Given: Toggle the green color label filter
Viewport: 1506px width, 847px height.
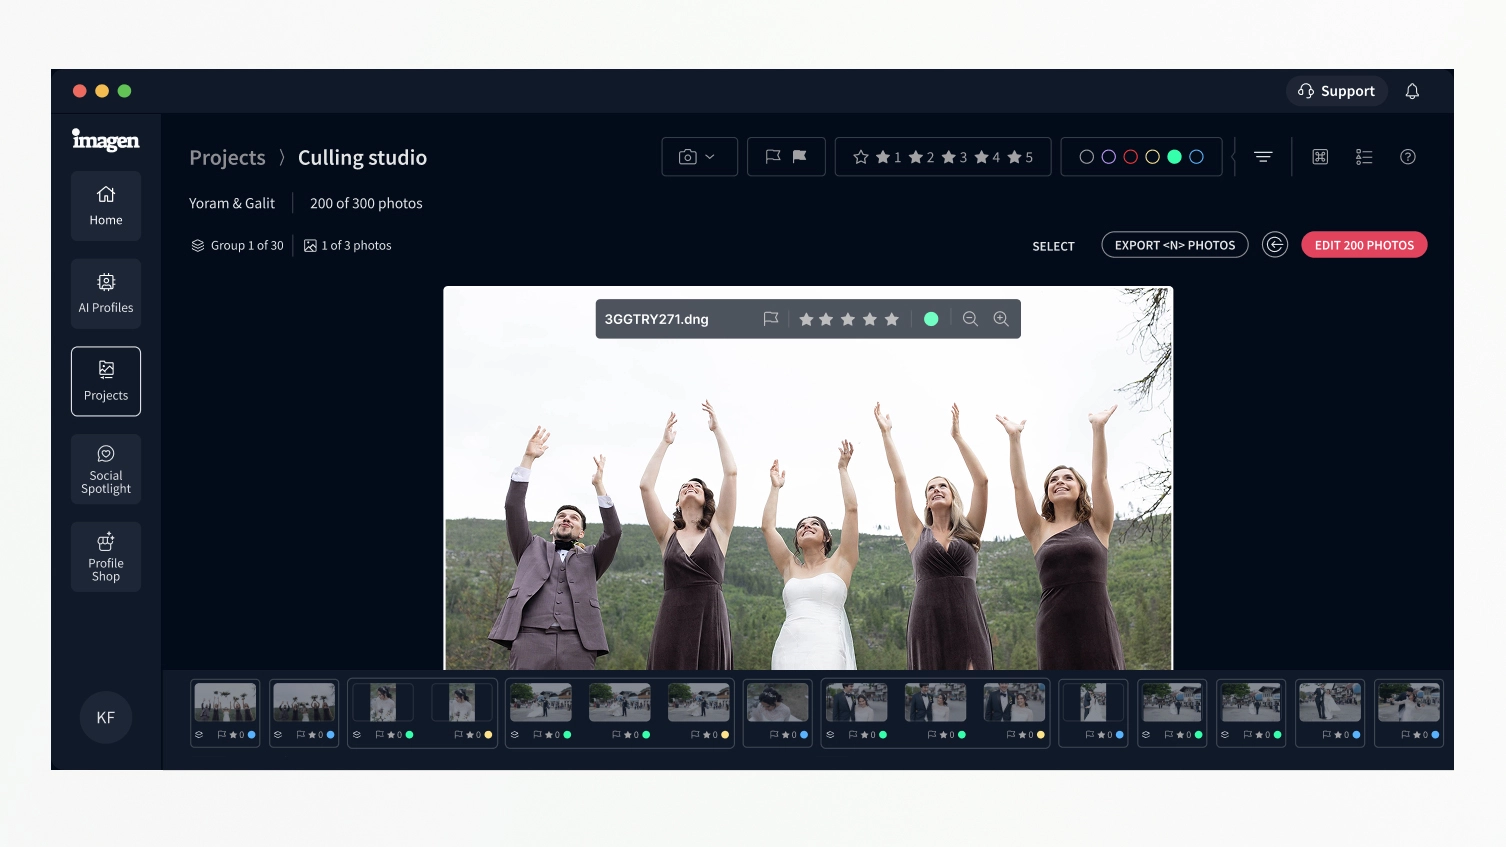Looking at the screenshot, I should pos(1175,157).
